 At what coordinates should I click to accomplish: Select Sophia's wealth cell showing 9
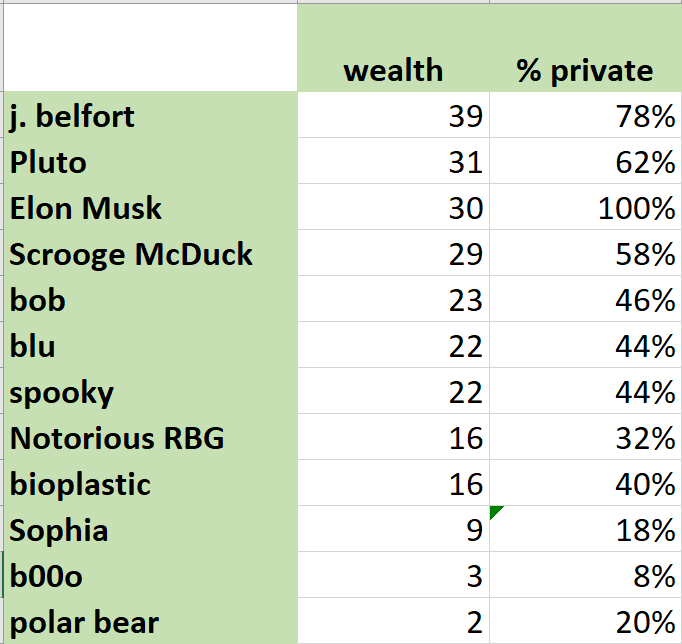(x=393, y=530)
